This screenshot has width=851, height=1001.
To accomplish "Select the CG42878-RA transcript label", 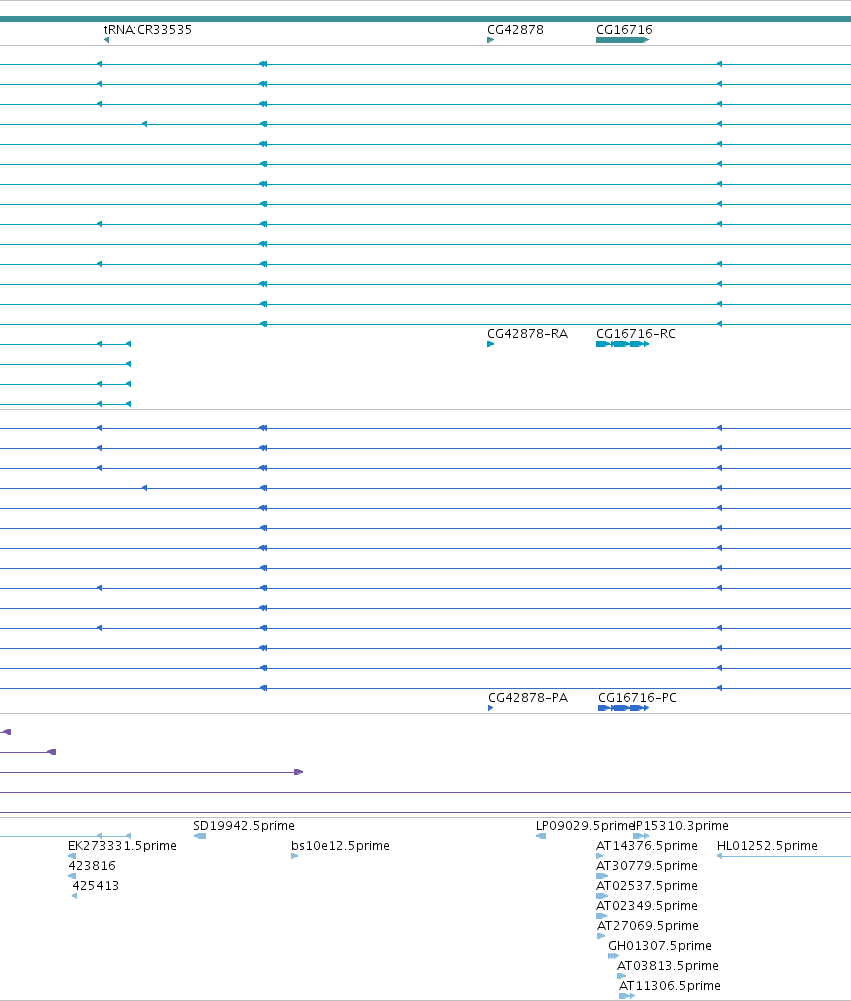I will click(x=527, y=333).
